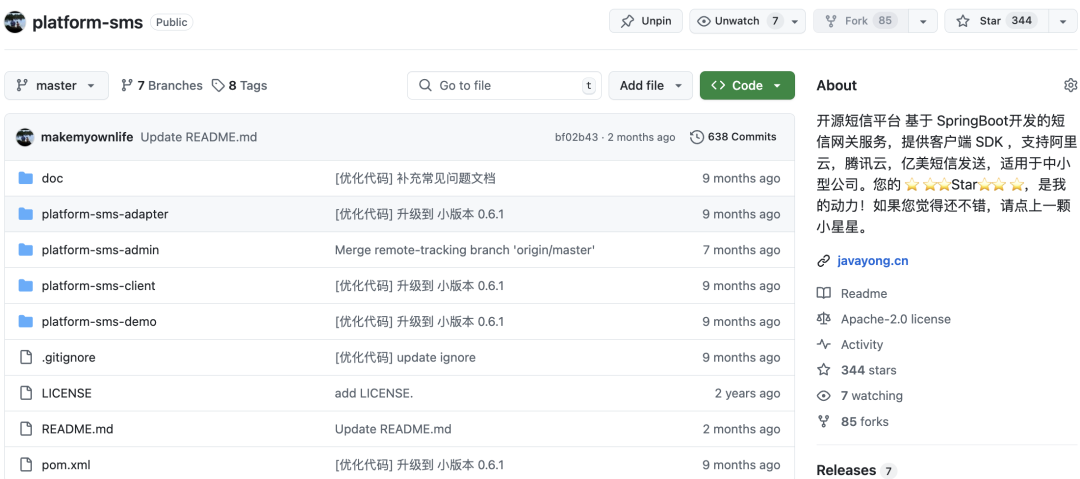Click the folder icon for platform-sms-client

coord(26,286)
